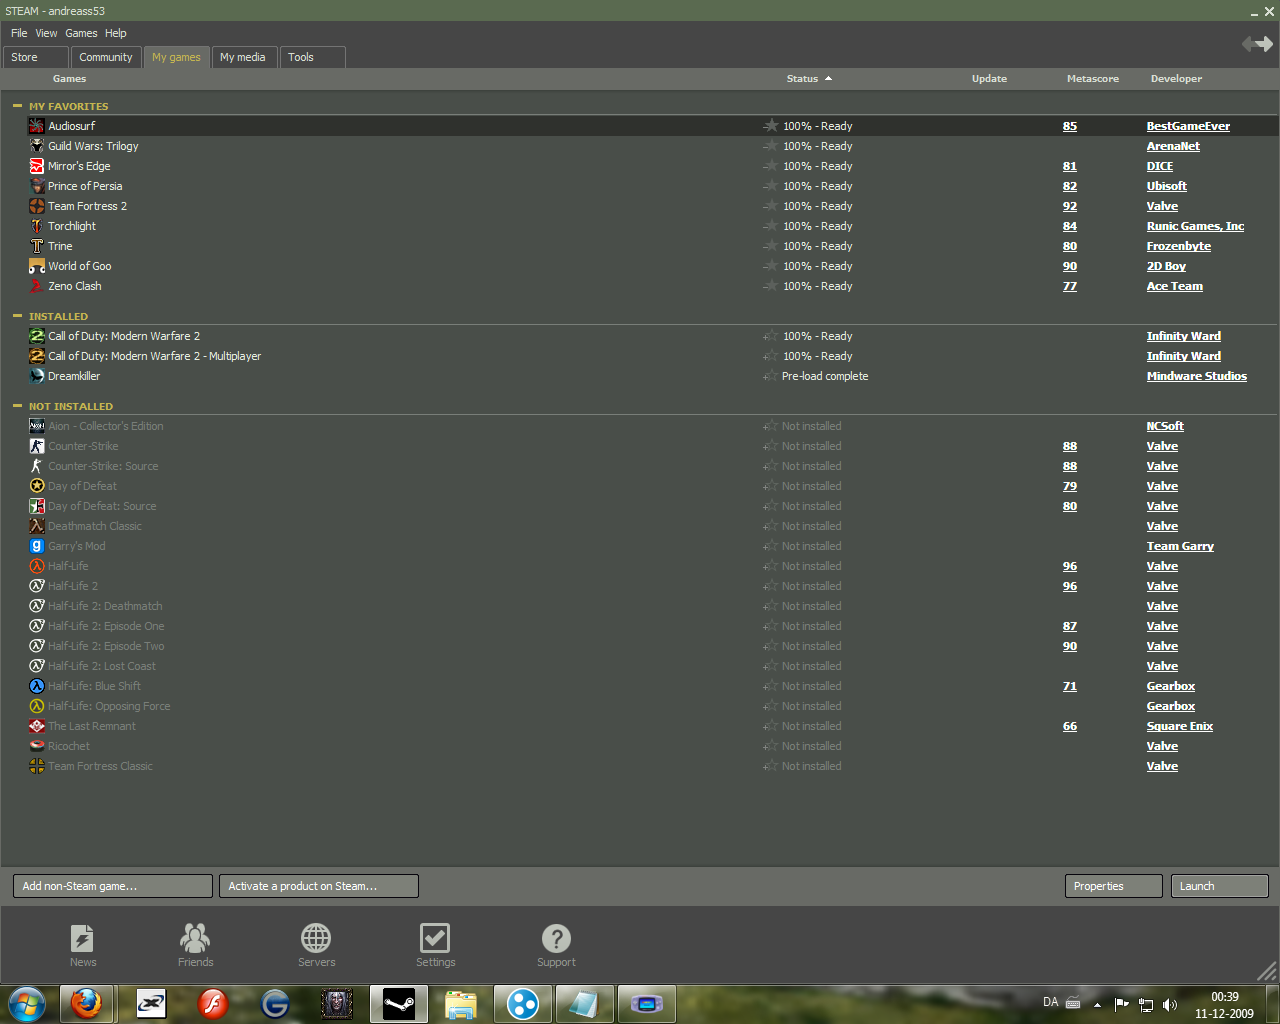Add Counter-Strike to favorites with its star
This screenshot has width=1280, height=1024.
pos(770,446)
